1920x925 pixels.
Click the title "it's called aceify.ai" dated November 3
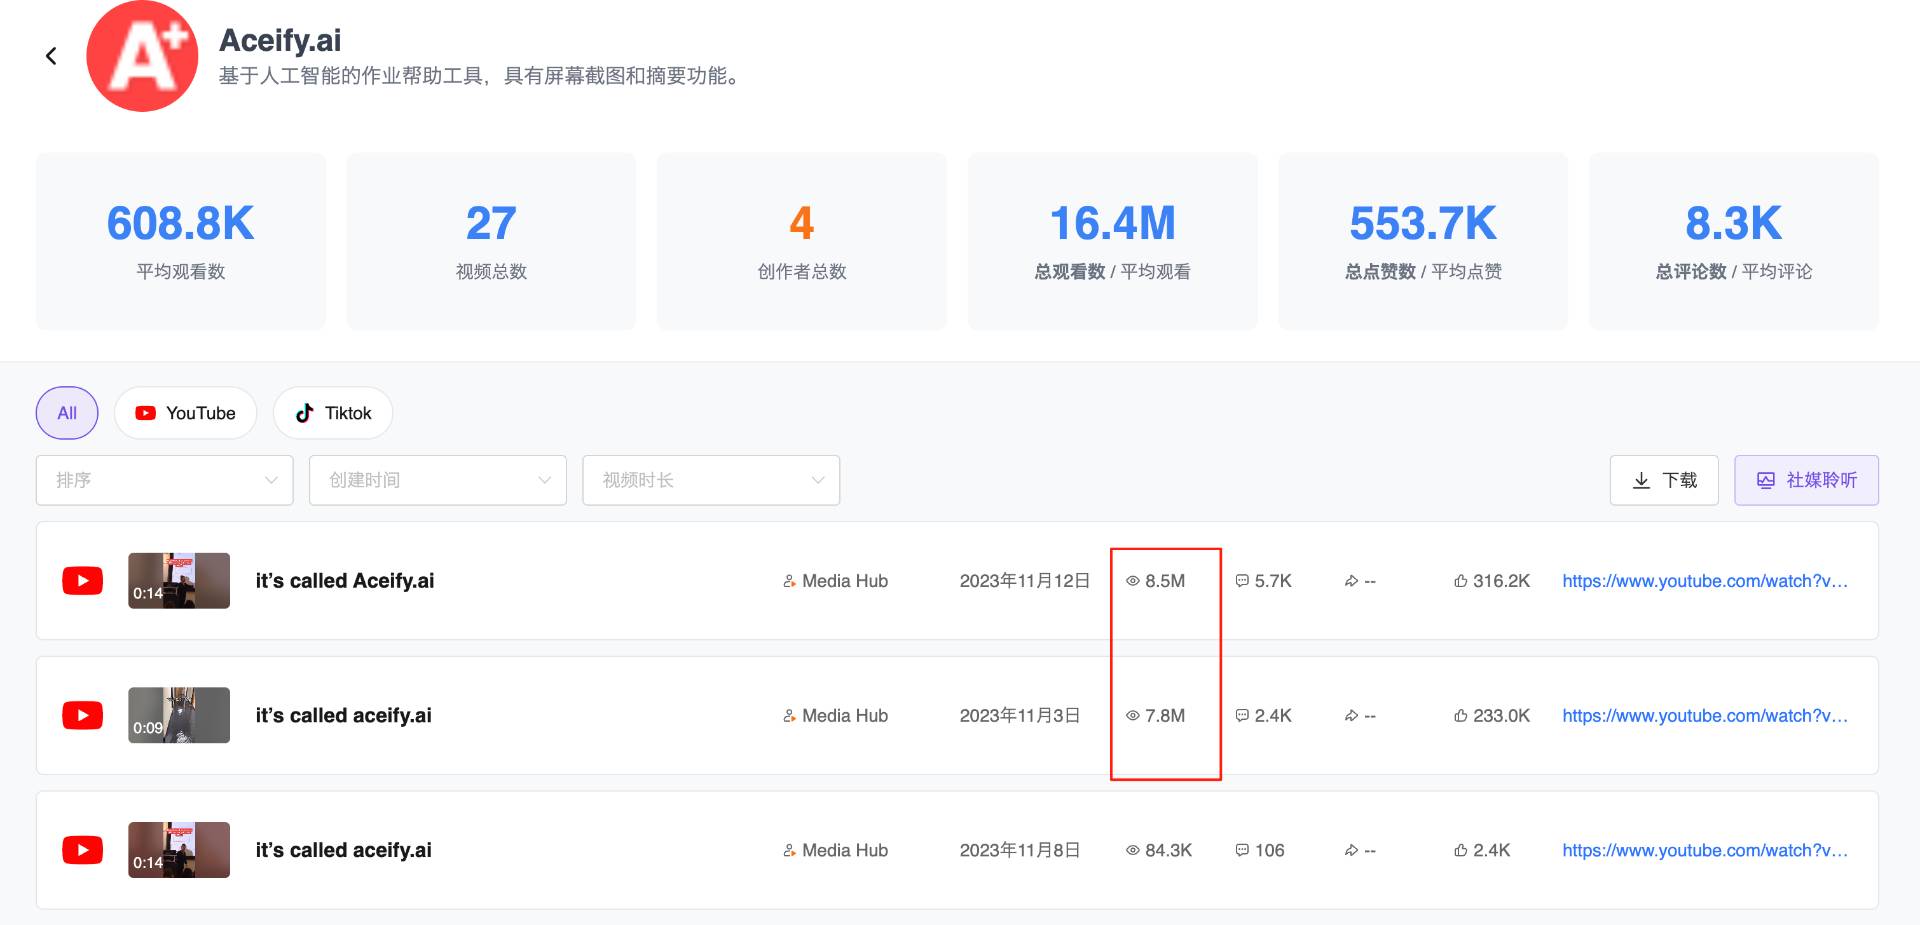(344, 716)
